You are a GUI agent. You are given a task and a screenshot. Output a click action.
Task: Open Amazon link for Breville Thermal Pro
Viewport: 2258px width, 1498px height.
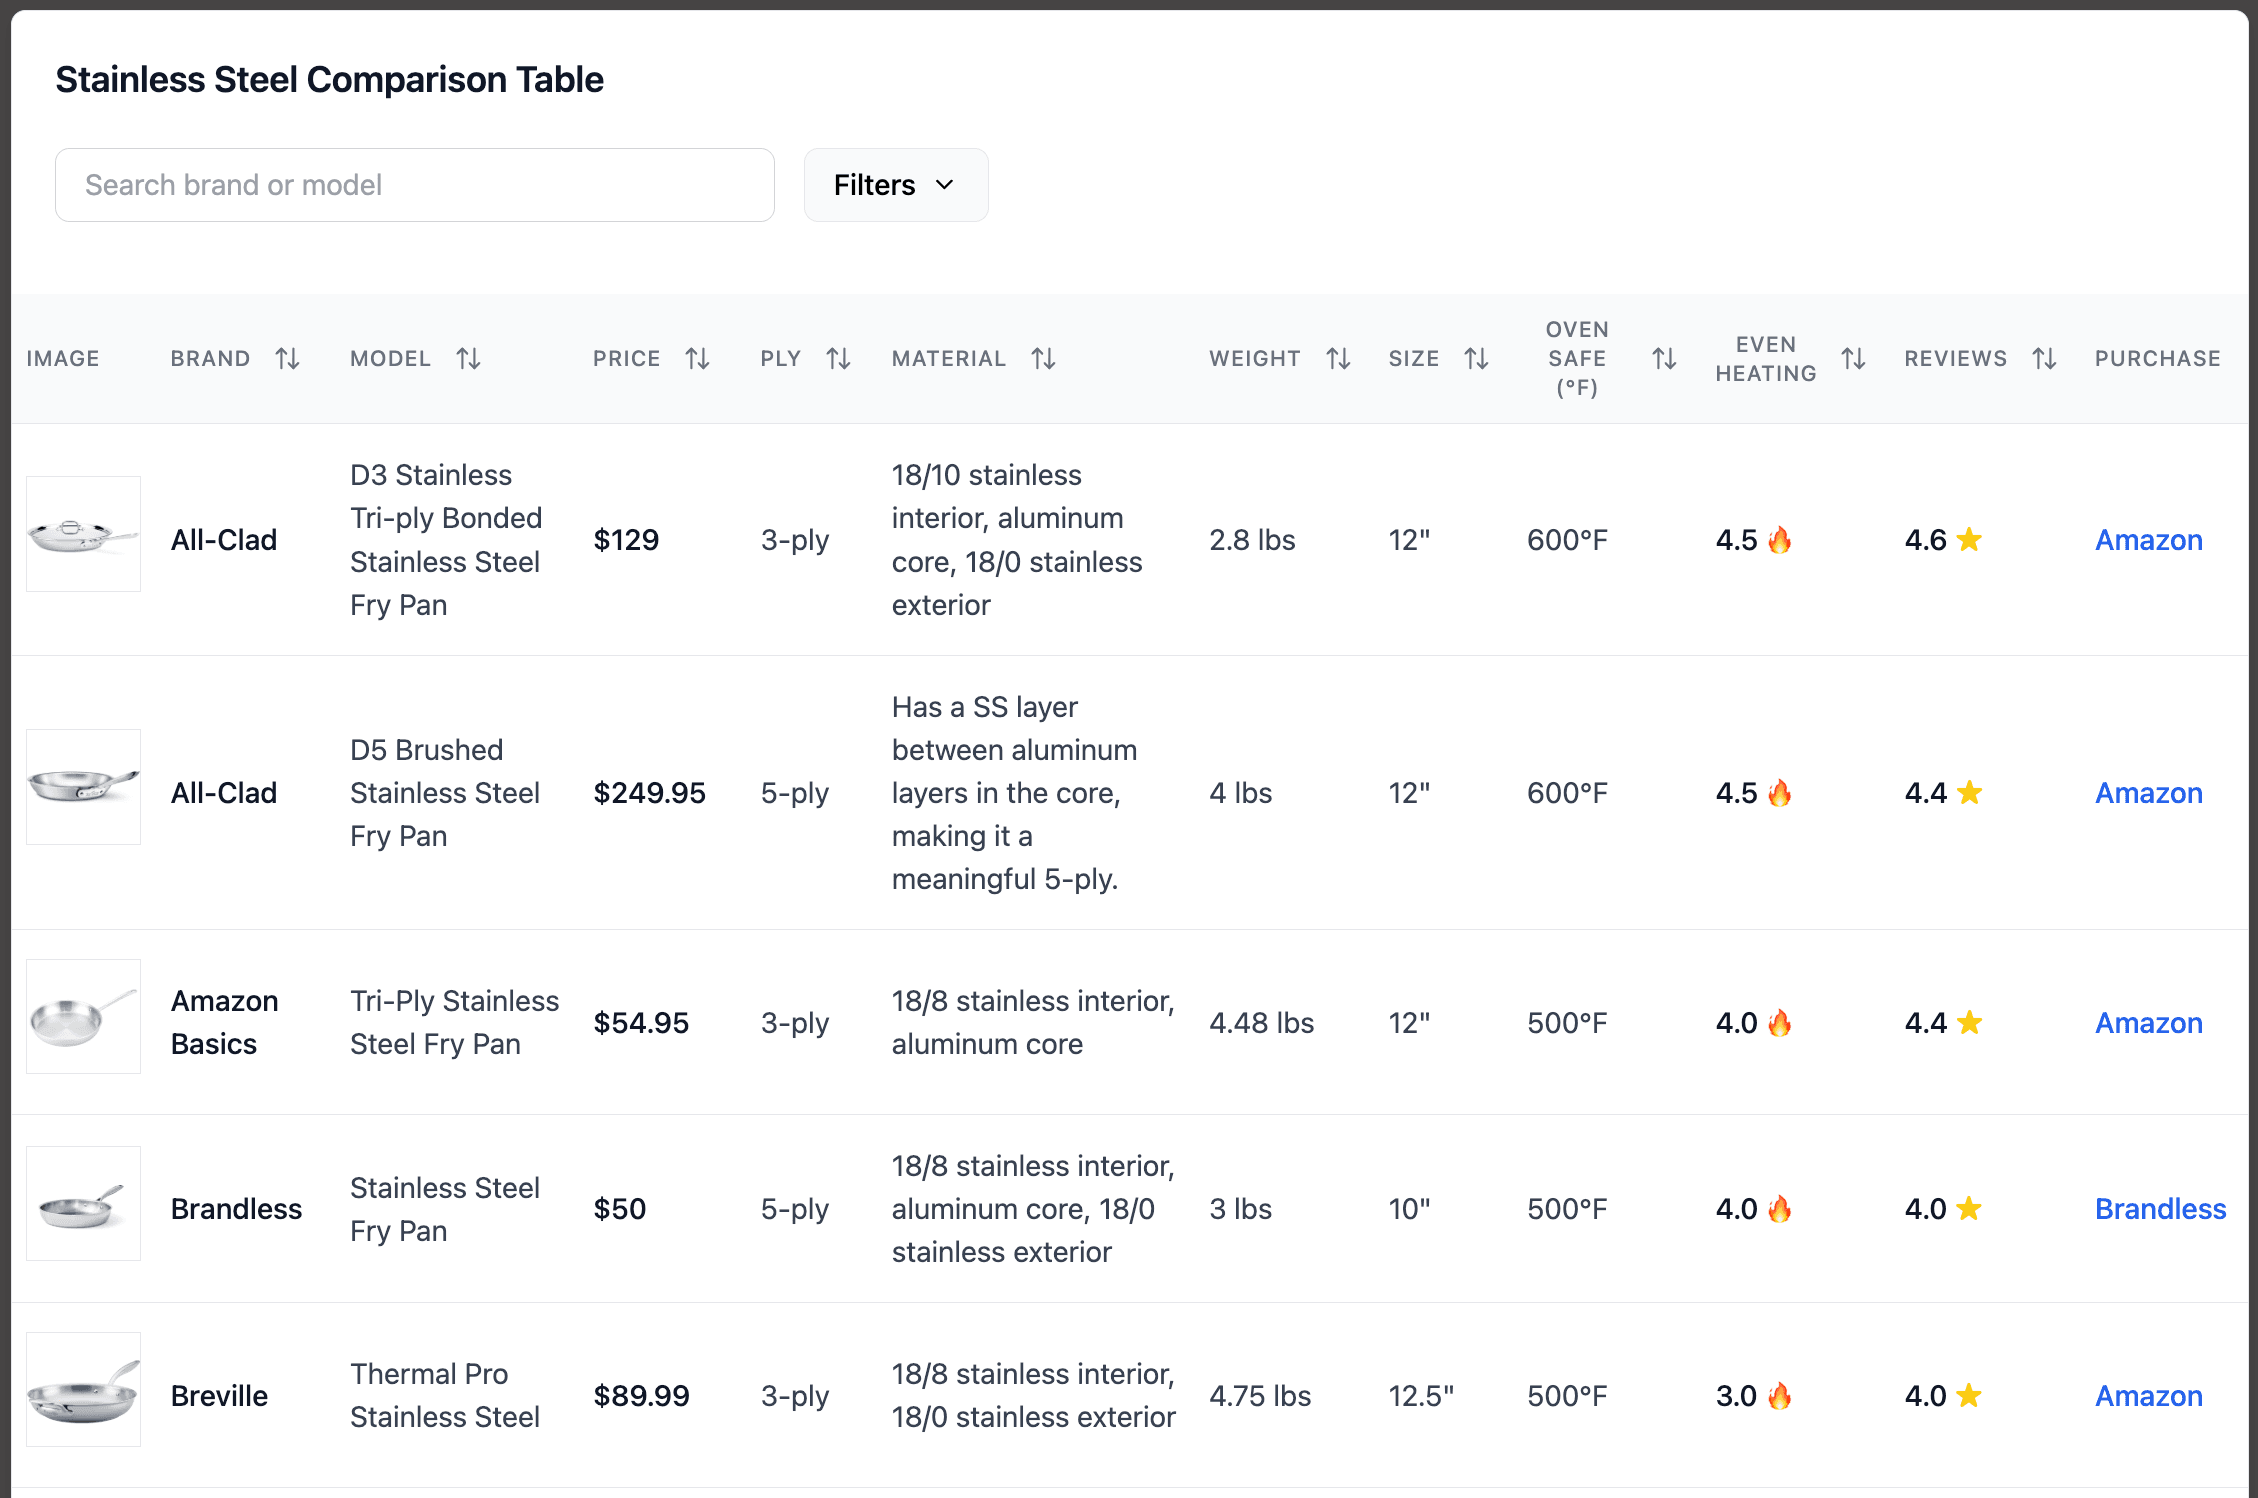click(2149, 1396)
